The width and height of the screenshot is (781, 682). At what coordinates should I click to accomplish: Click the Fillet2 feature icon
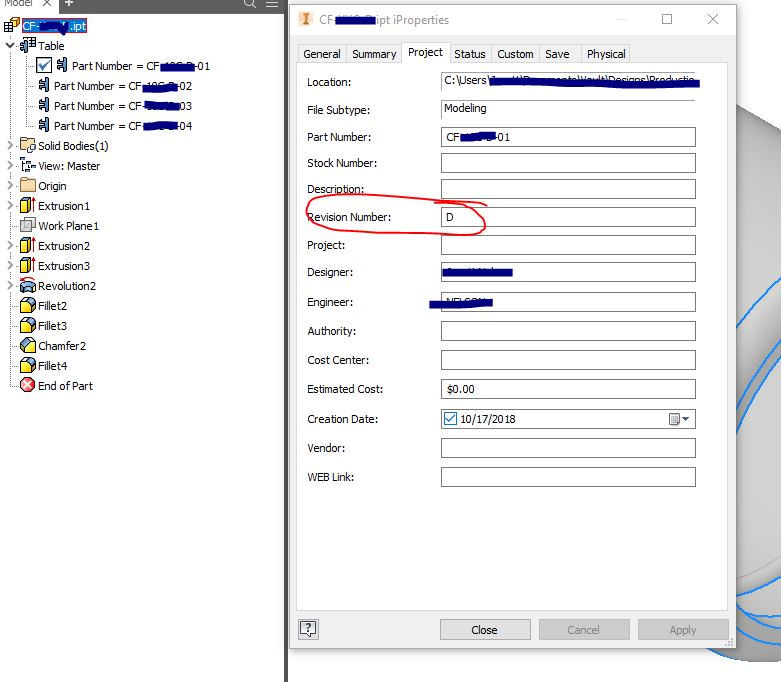(27, 305)
